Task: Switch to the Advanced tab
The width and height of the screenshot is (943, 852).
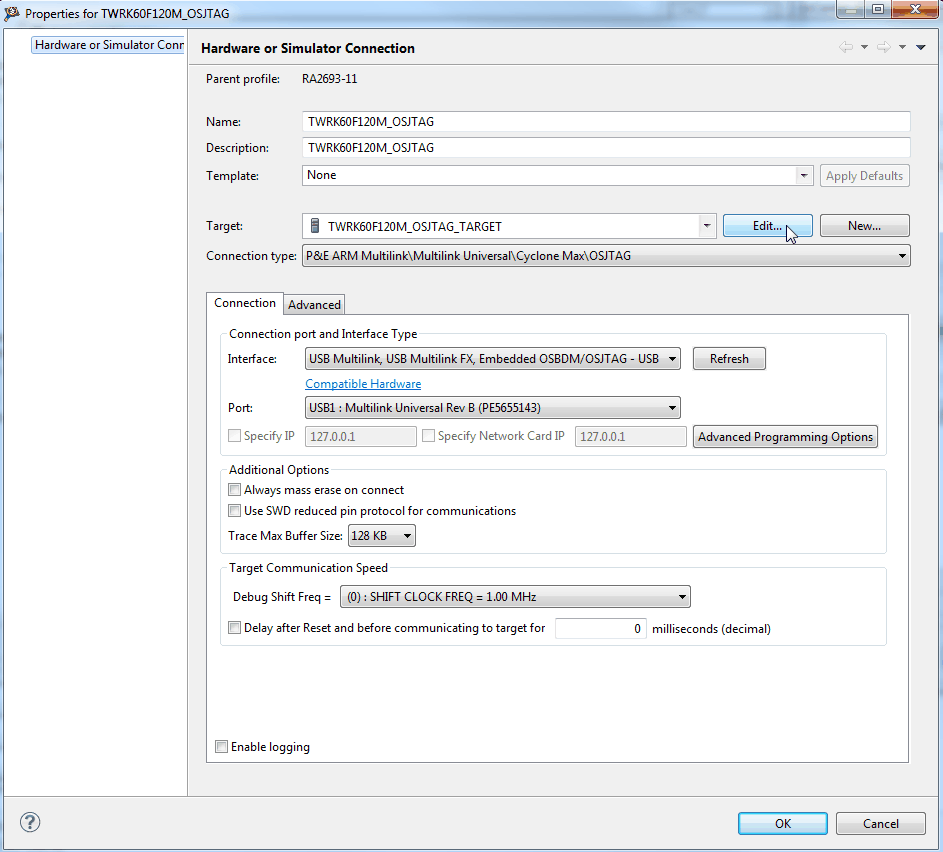Action: [x=314, y=305]
